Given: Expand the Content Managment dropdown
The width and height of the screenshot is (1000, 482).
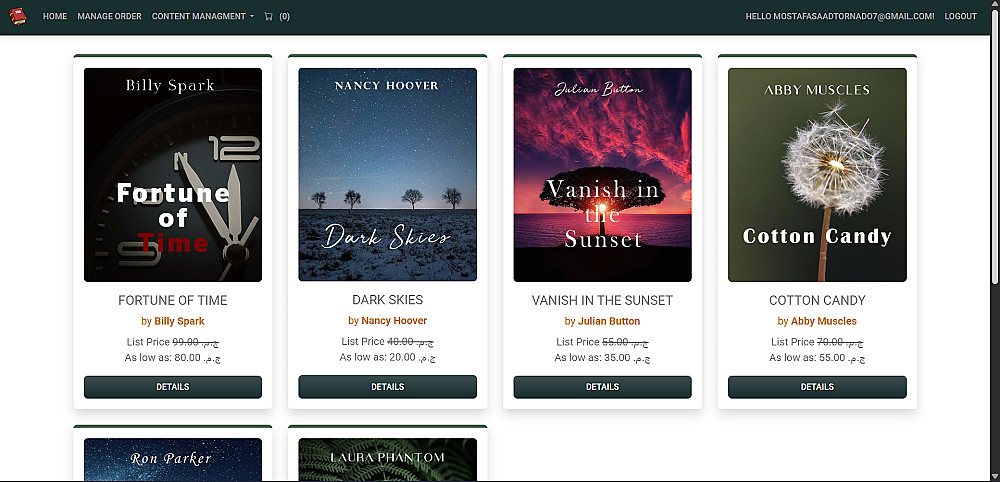Looking at the screenshot, I should tap(202, 17).
